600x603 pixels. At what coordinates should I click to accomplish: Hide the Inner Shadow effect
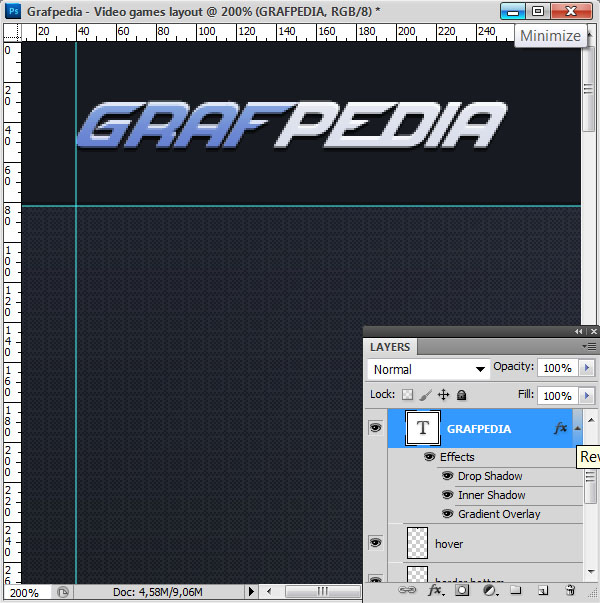[x=447, y=495]
